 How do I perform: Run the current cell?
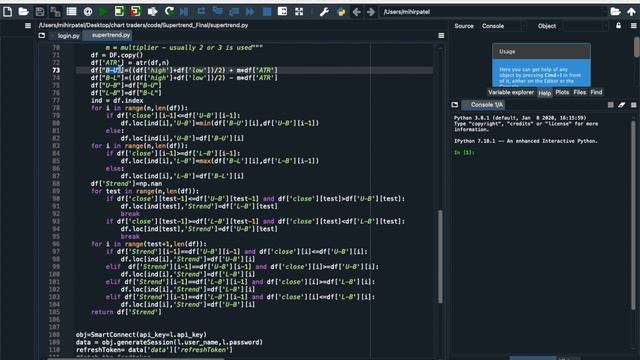click(x=119, y=12)
